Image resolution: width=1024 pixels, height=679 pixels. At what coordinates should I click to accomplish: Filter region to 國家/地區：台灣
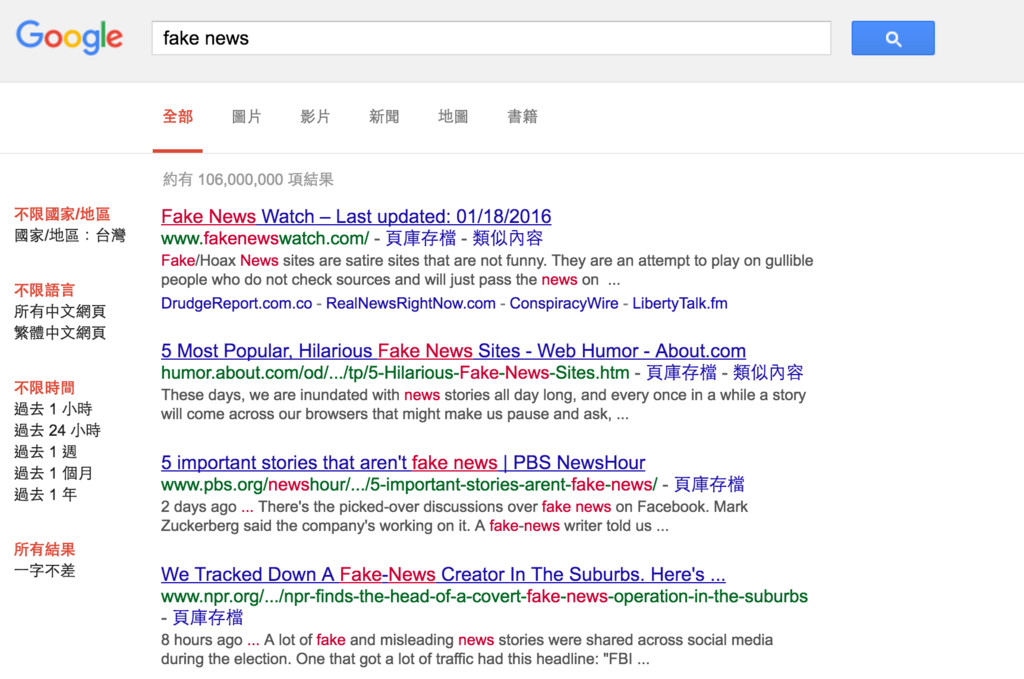pyautogui.click(x=70, y=236)
